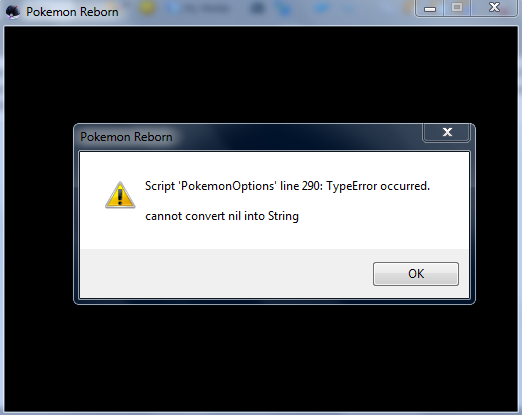Click the main window's 'Pokemon Reborn' title text
Viewport: 522px width, 415px height.
(x=72, y=12)
